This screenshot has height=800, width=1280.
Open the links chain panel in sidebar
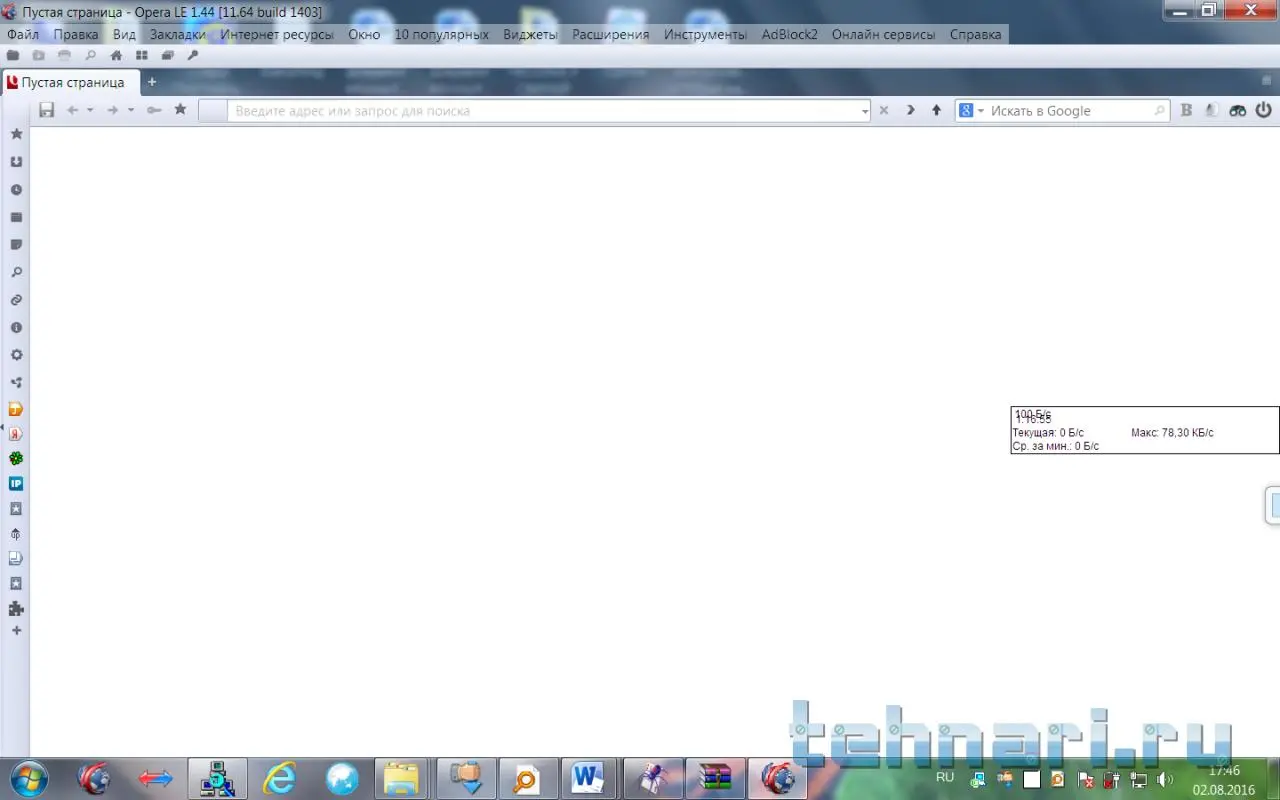[16, 300]
